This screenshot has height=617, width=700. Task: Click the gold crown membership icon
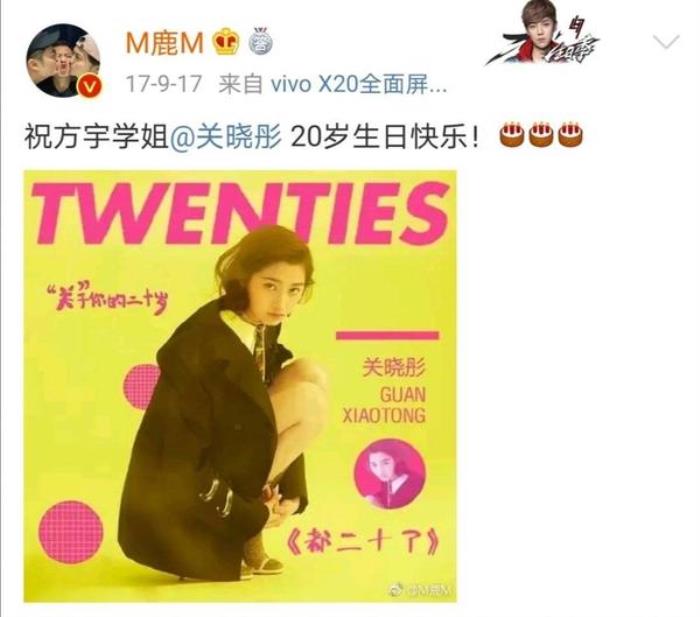tap(225, 42)
